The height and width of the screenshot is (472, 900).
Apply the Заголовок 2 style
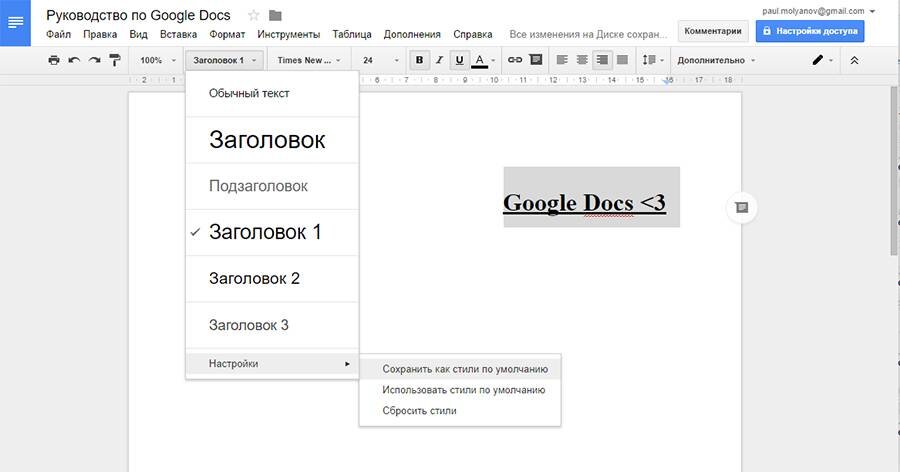coord(273,278)
